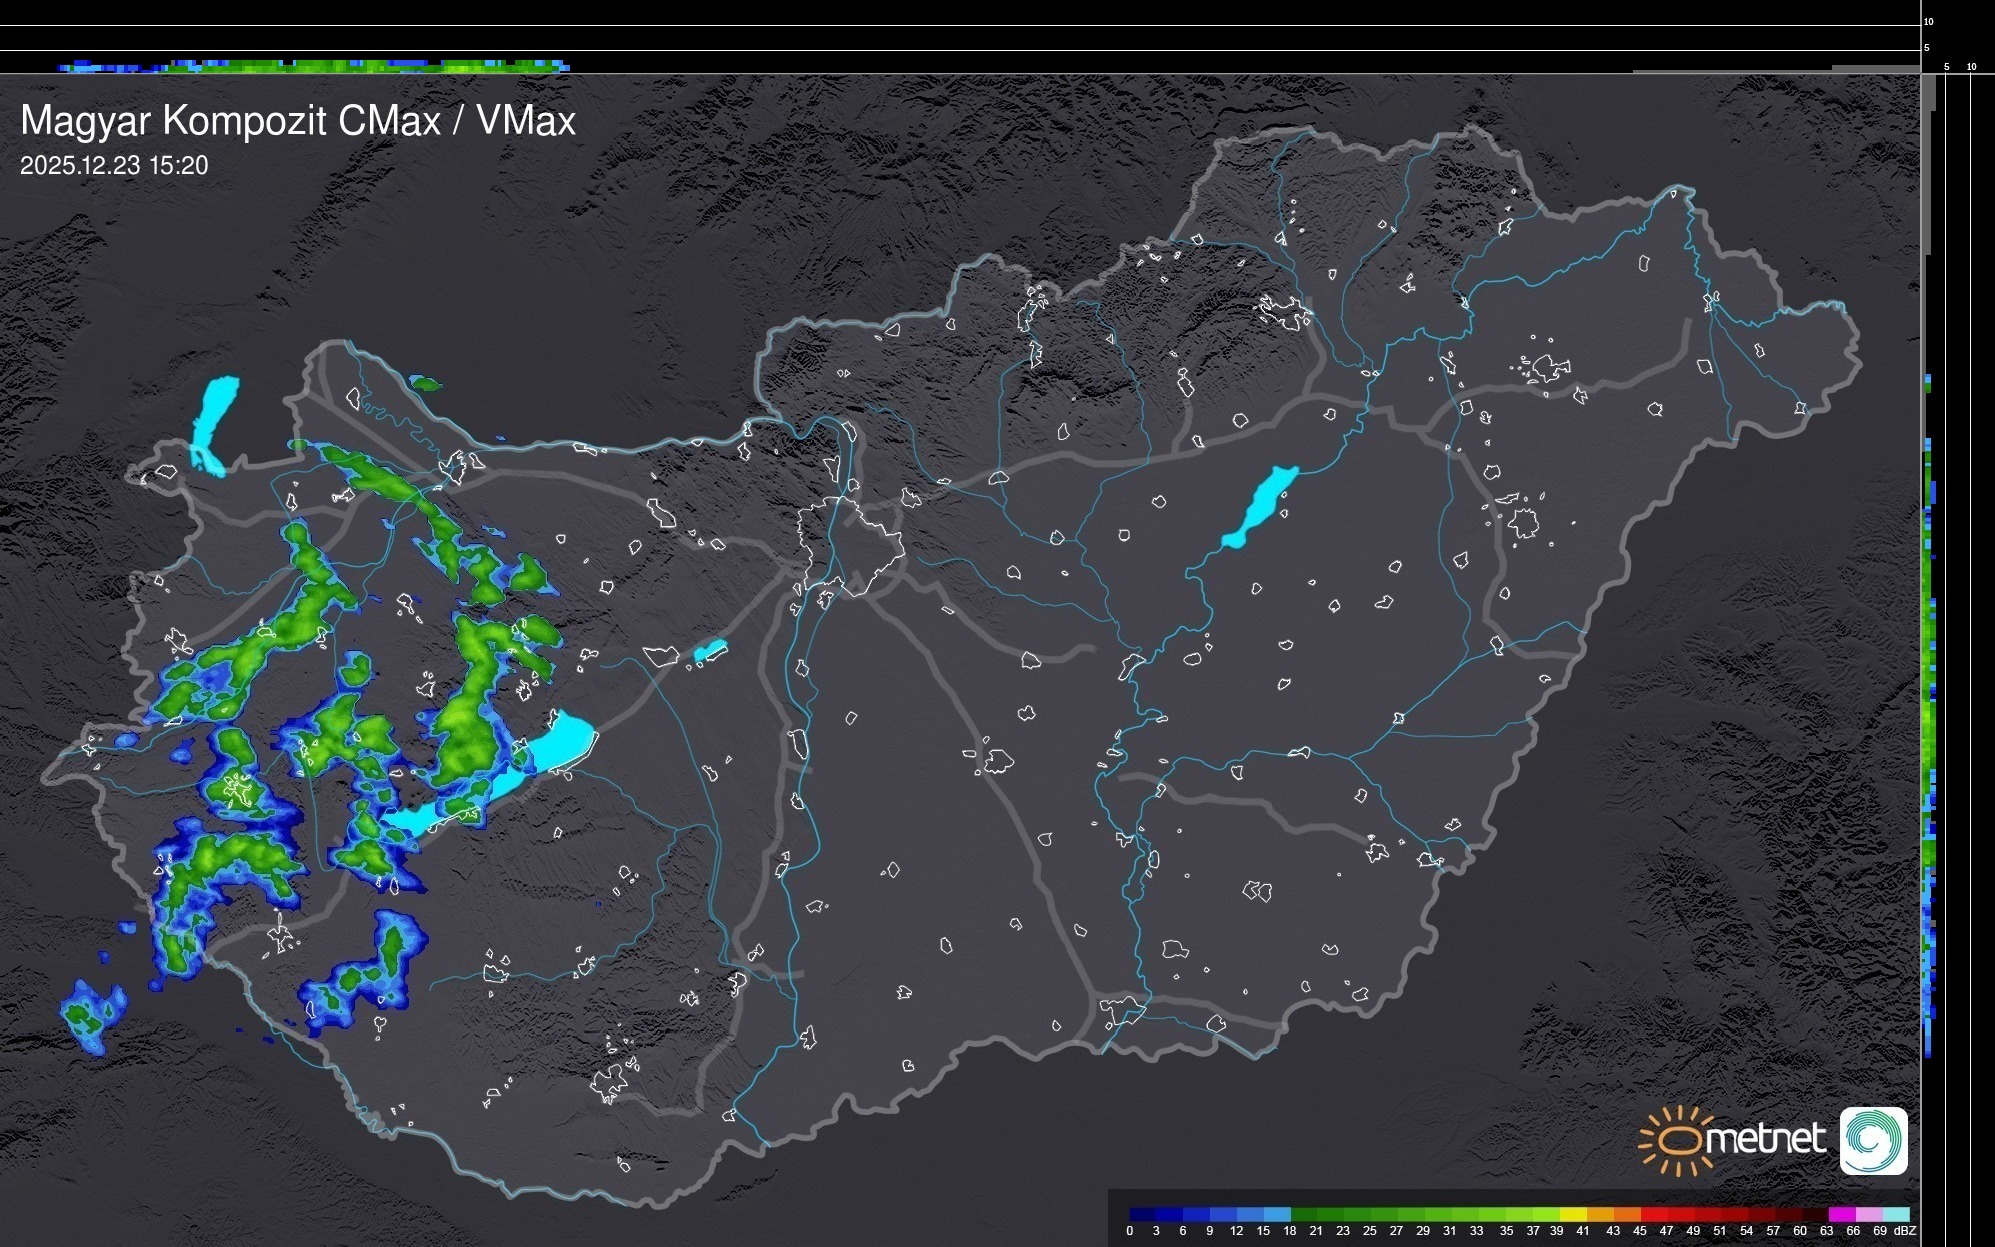Click the 2025.12.23 15:20 timestamp
The width and height of the screenshot is (1995, 1247).
click(114, 166)
